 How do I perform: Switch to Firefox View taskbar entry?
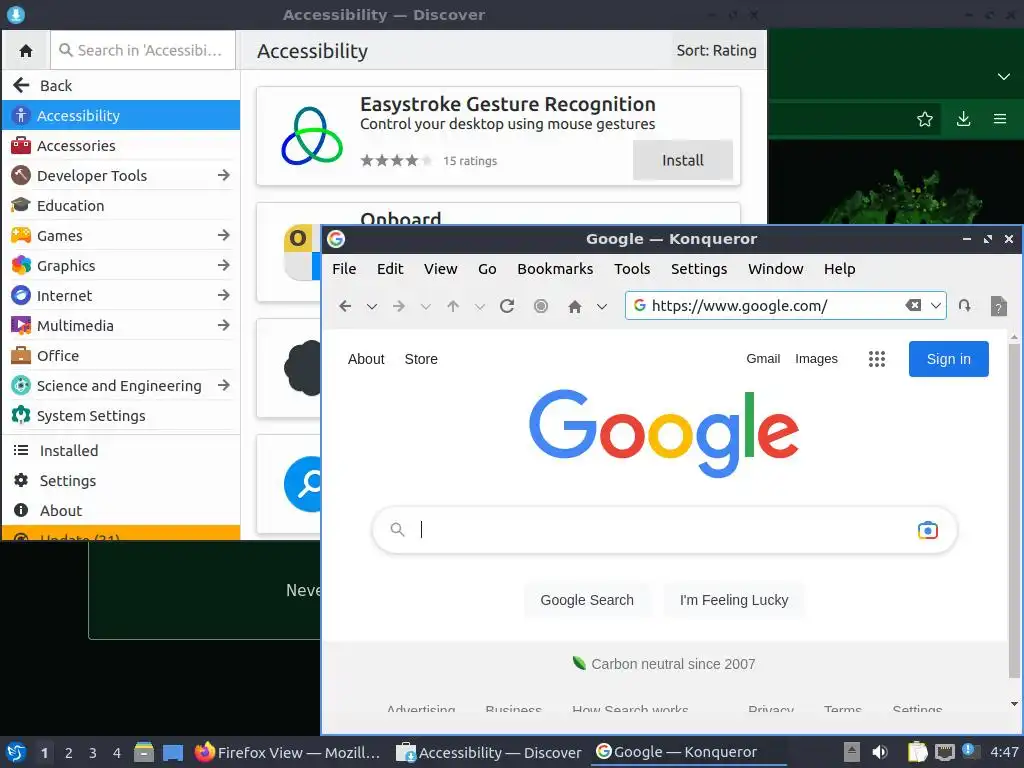click(x=287, y=752)
